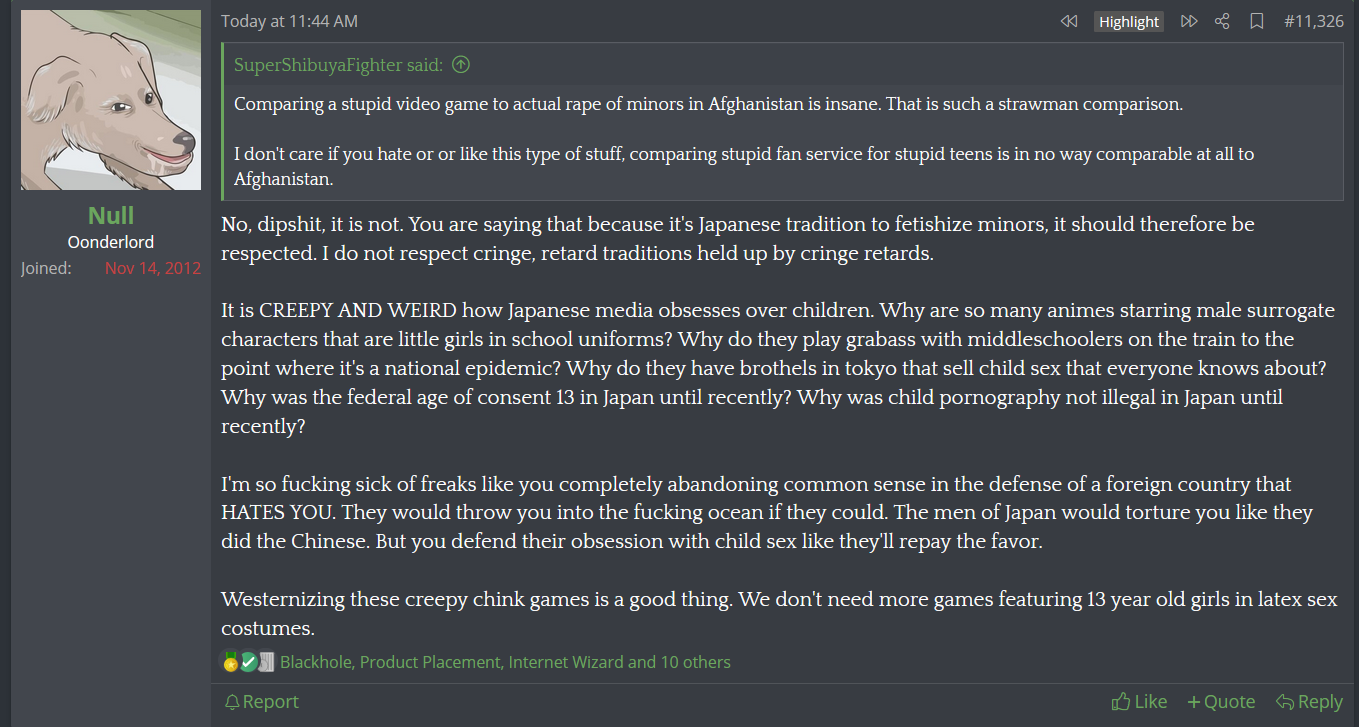Image resolution: width=1359 pixels, height=727 pixels.
Task: Click the timestamp Today at 11:44 AM
Action: tap(289, 21)
